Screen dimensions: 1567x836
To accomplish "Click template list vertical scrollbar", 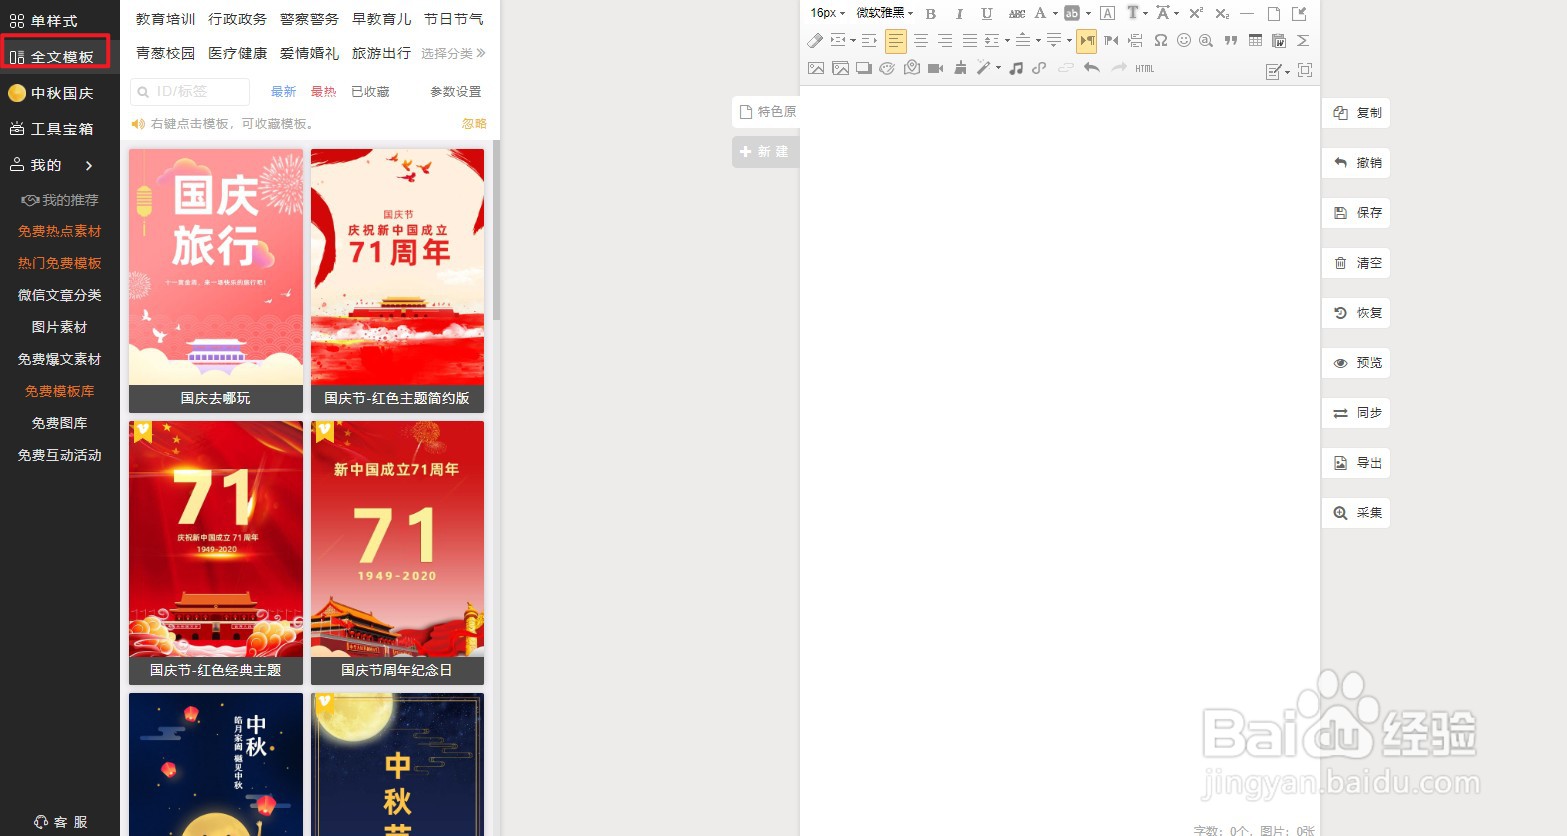I will tap(496, 230).
